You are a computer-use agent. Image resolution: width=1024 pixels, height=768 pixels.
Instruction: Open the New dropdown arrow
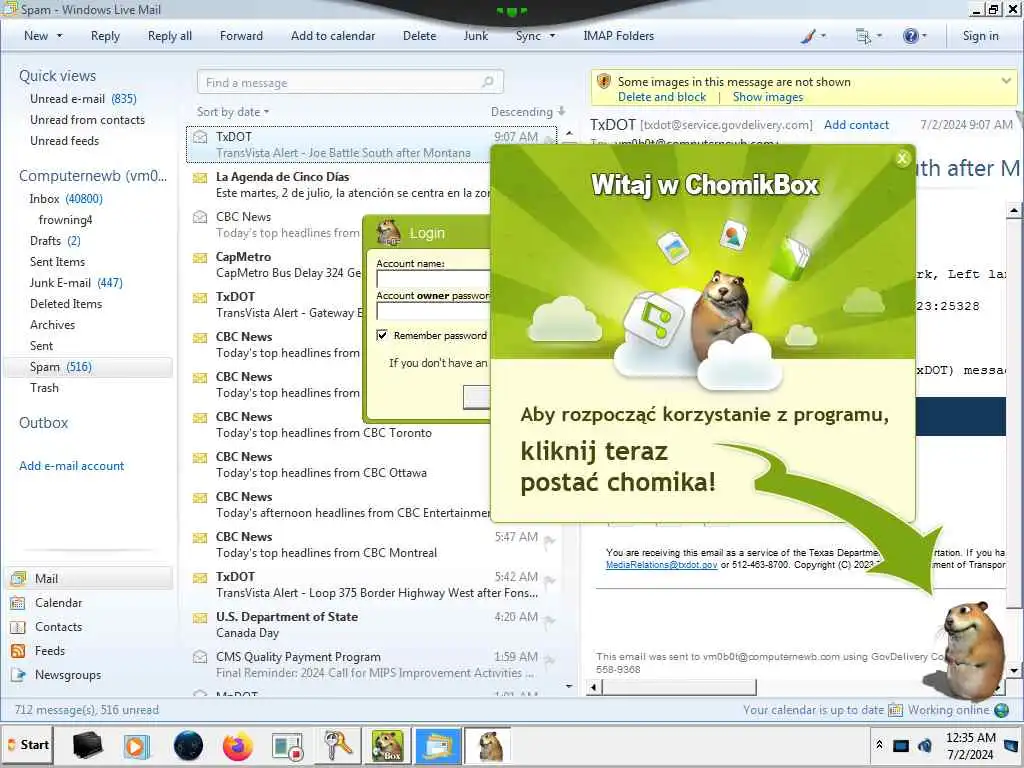coord(59,37)
